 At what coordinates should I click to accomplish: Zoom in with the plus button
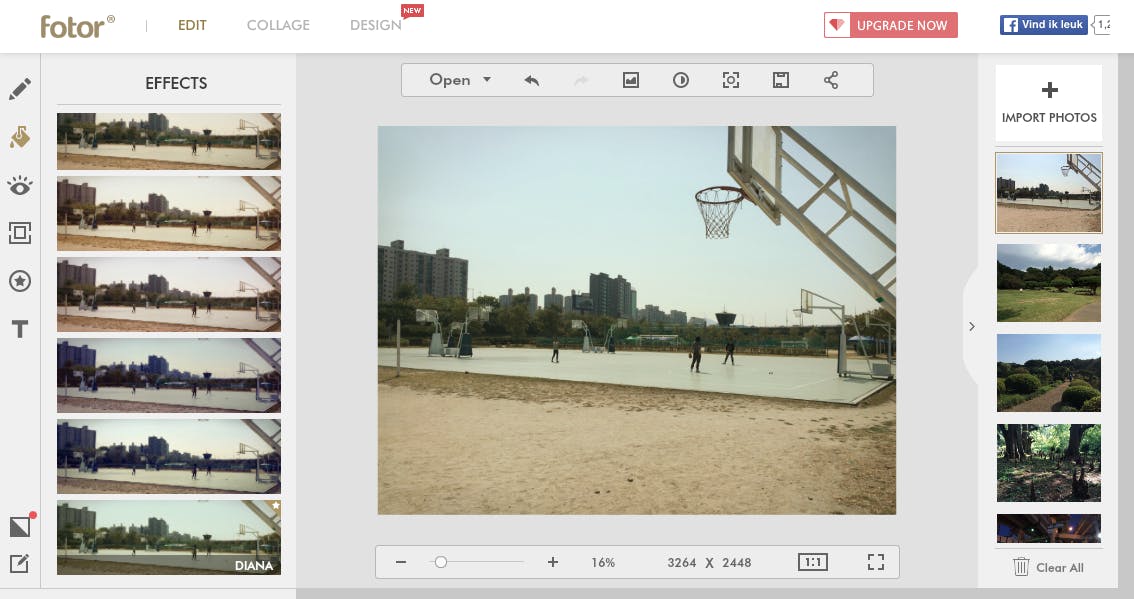[x=553, y=562]
